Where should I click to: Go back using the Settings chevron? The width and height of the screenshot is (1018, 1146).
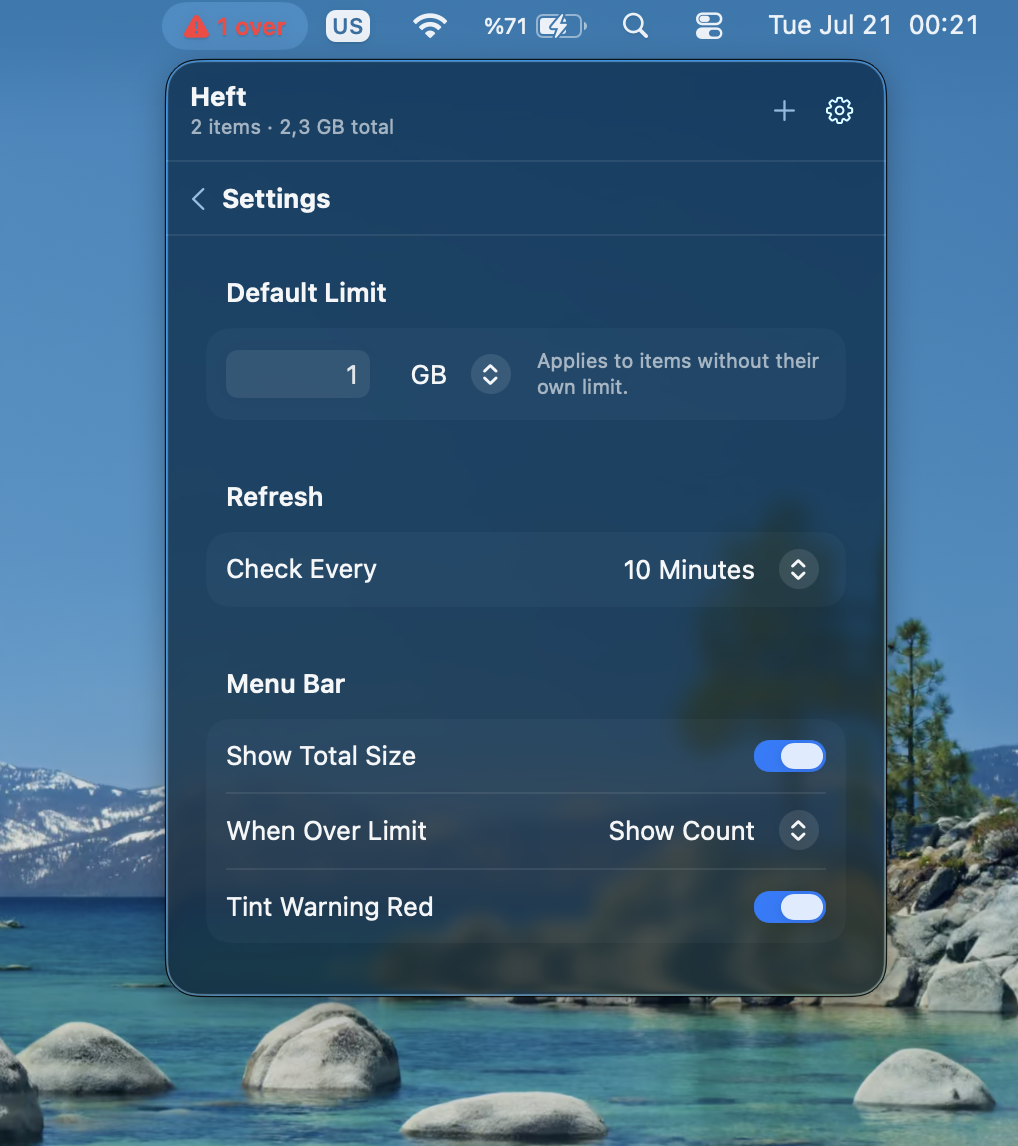[198, 199]
